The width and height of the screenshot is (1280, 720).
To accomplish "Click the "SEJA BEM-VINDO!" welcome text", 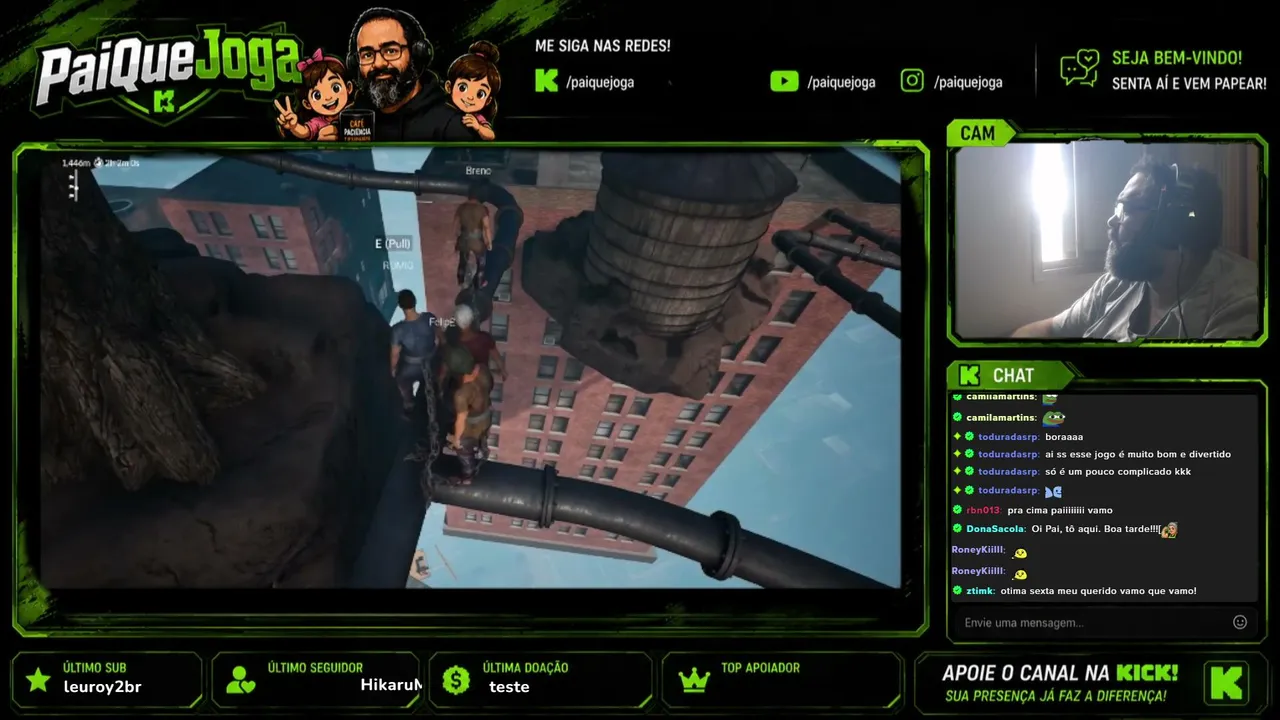I will pyautogui.click(x=1177, y=59).
